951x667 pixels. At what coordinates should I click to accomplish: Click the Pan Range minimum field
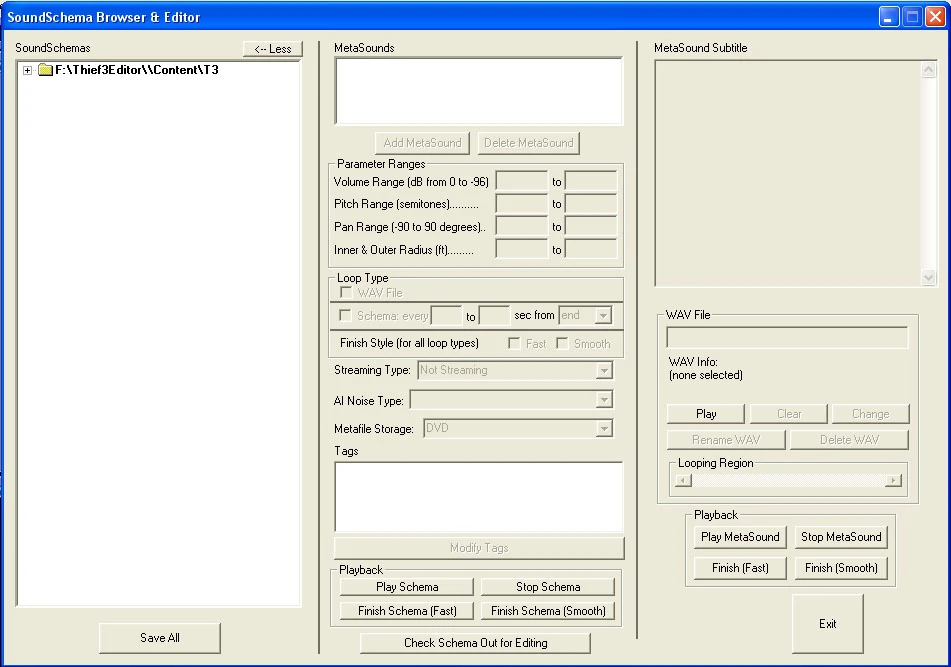(522, 226)
